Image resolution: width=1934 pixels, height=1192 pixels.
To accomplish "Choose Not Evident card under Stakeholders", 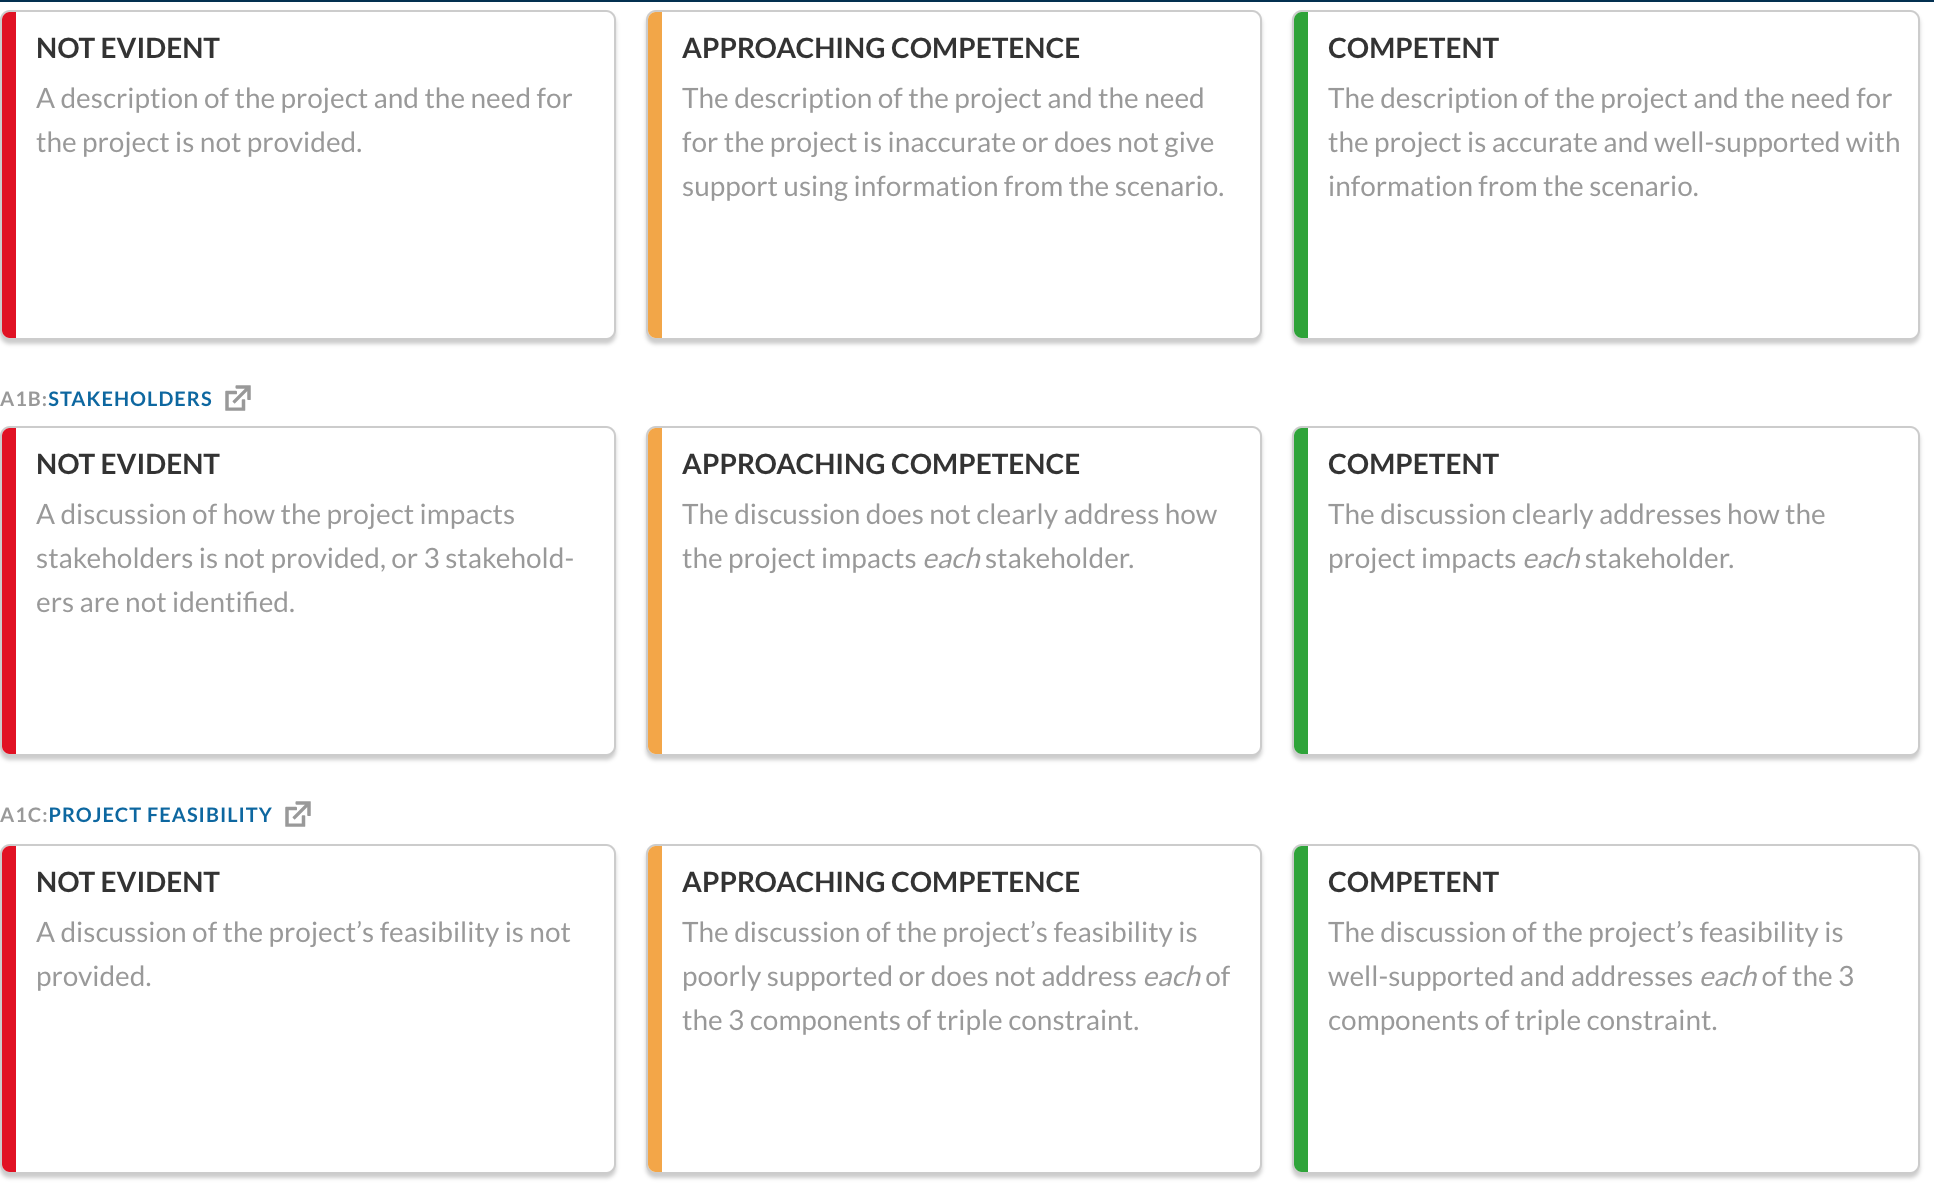I will [308, 591].
